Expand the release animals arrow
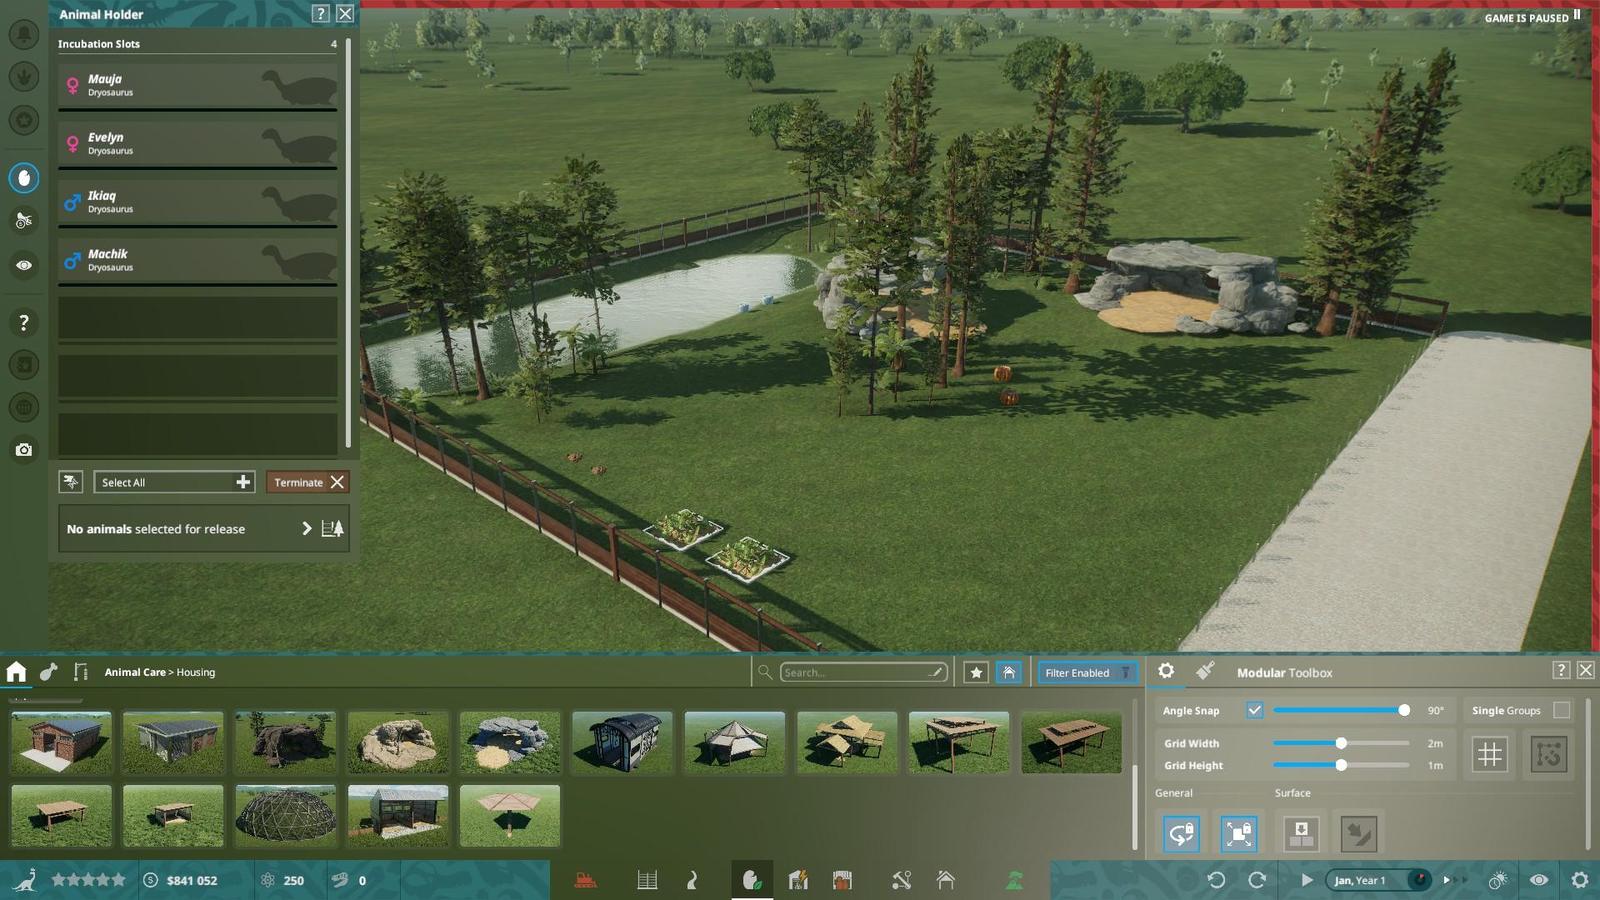The width and height of the screenshot is (1600, 900). 307,529
